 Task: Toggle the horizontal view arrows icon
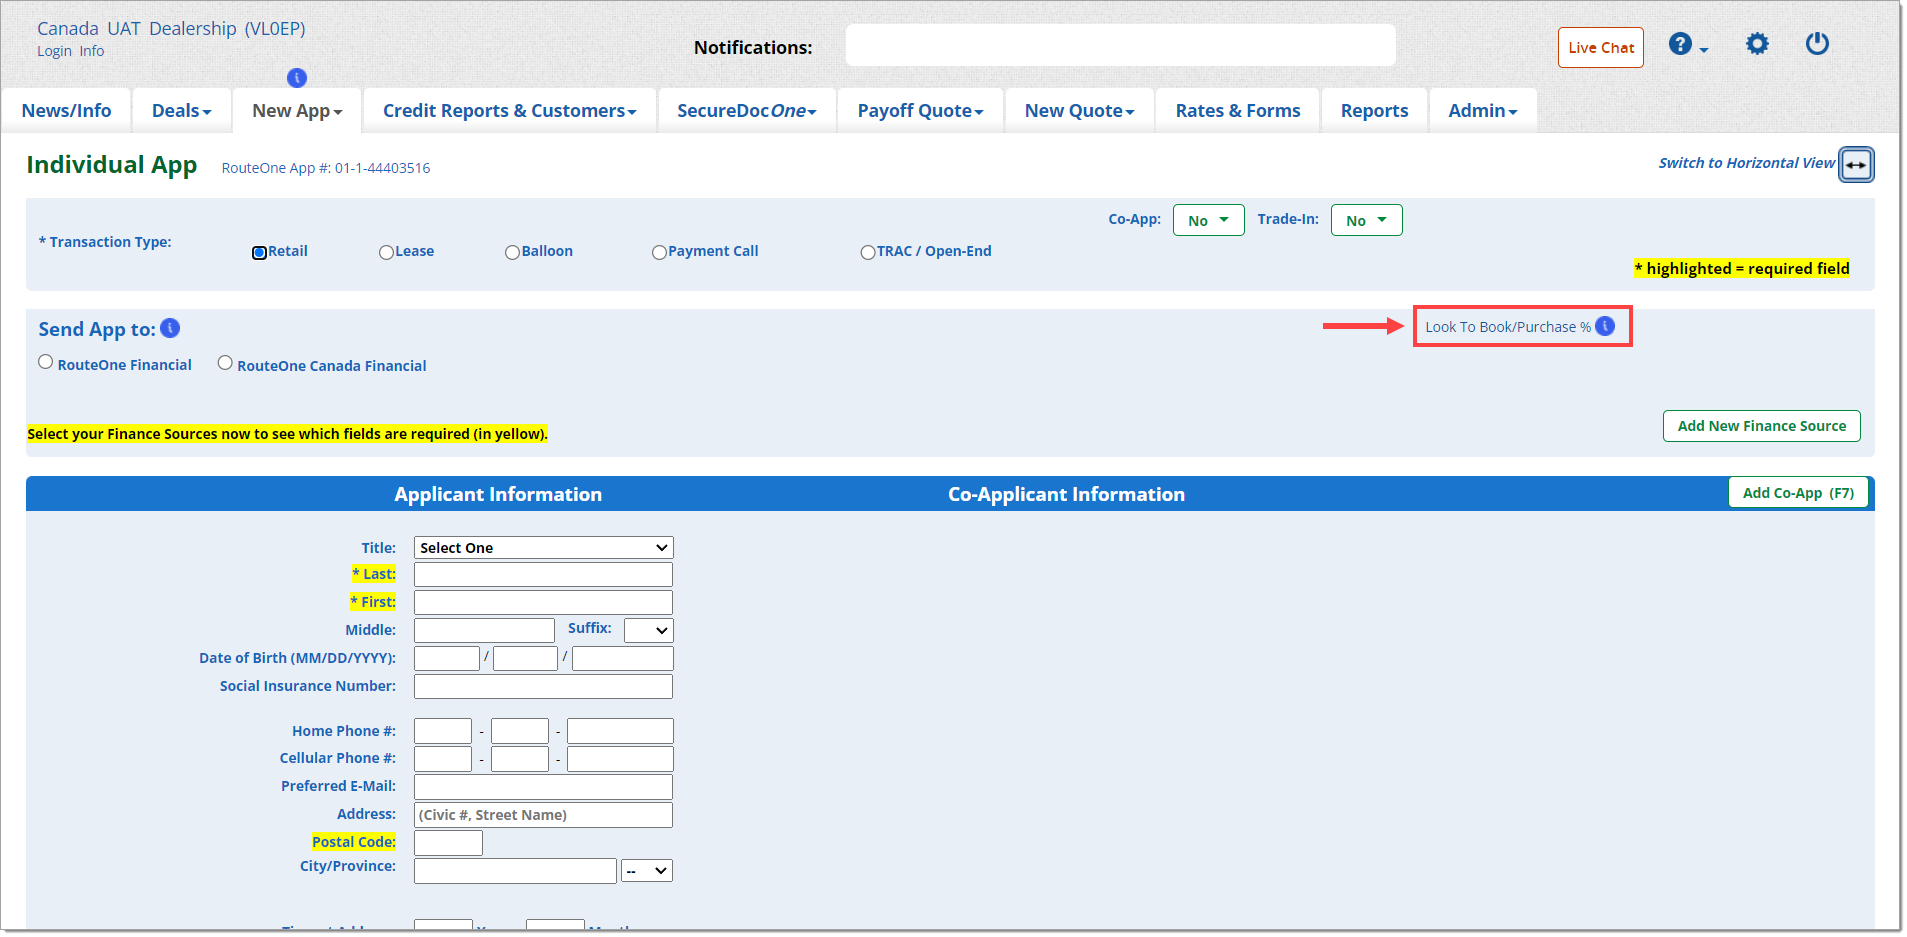coord(1856,165)
